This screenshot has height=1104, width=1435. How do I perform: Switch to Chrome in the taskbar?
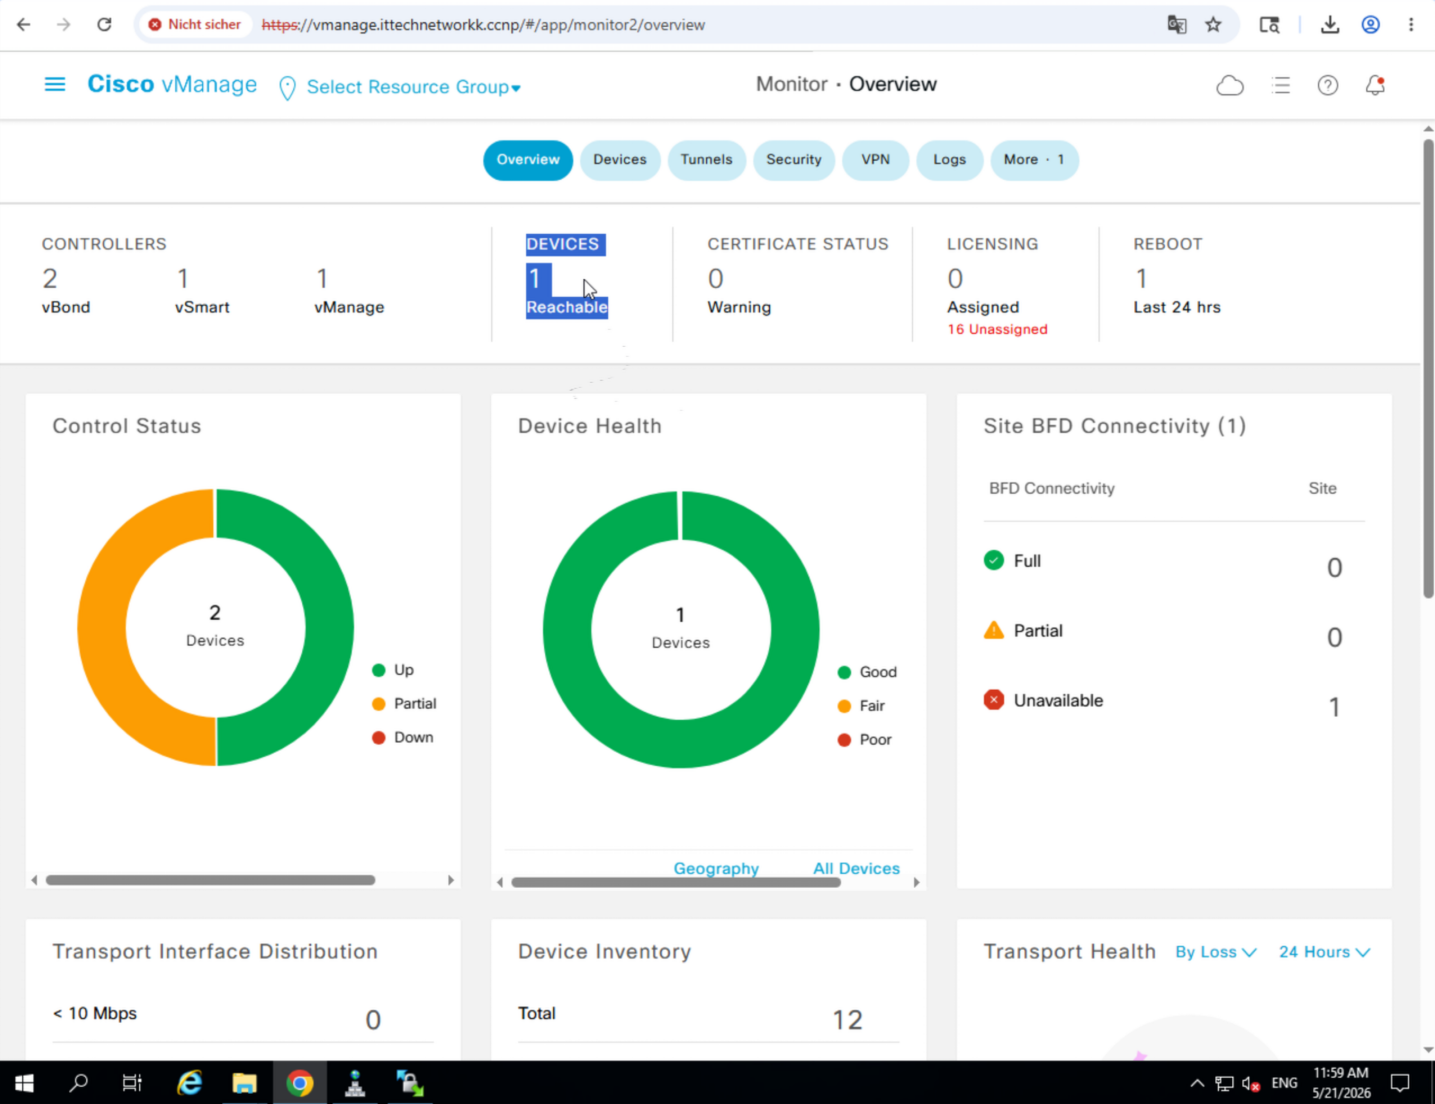300,1083
